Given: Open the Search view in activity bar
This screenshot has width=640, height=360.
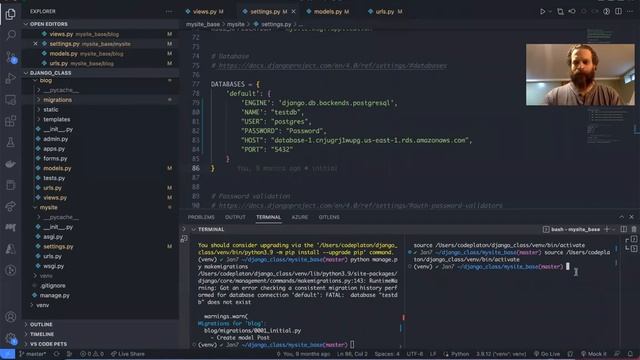Looking at the screenshot, I should tap(11, 35).
